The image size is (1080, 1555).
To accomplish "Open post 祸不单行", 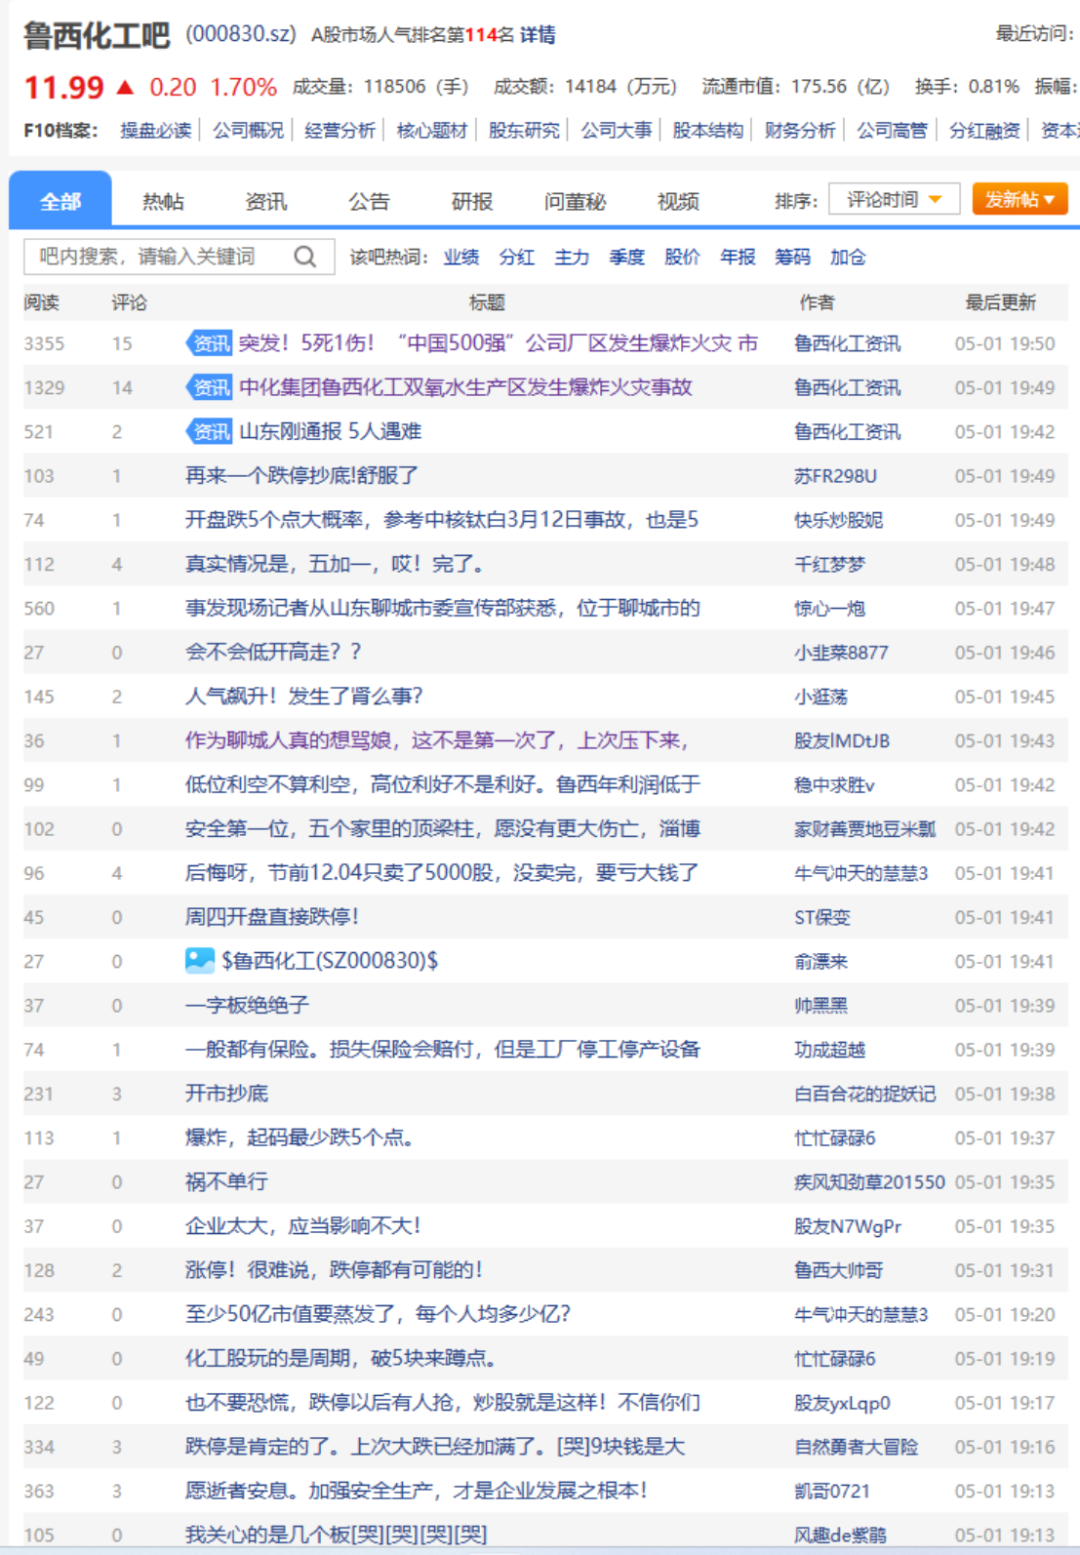I will pos(227,1181).
